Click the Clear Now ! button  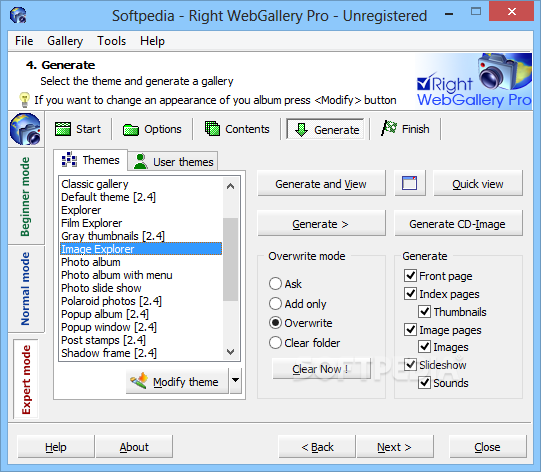click(321, 369)
